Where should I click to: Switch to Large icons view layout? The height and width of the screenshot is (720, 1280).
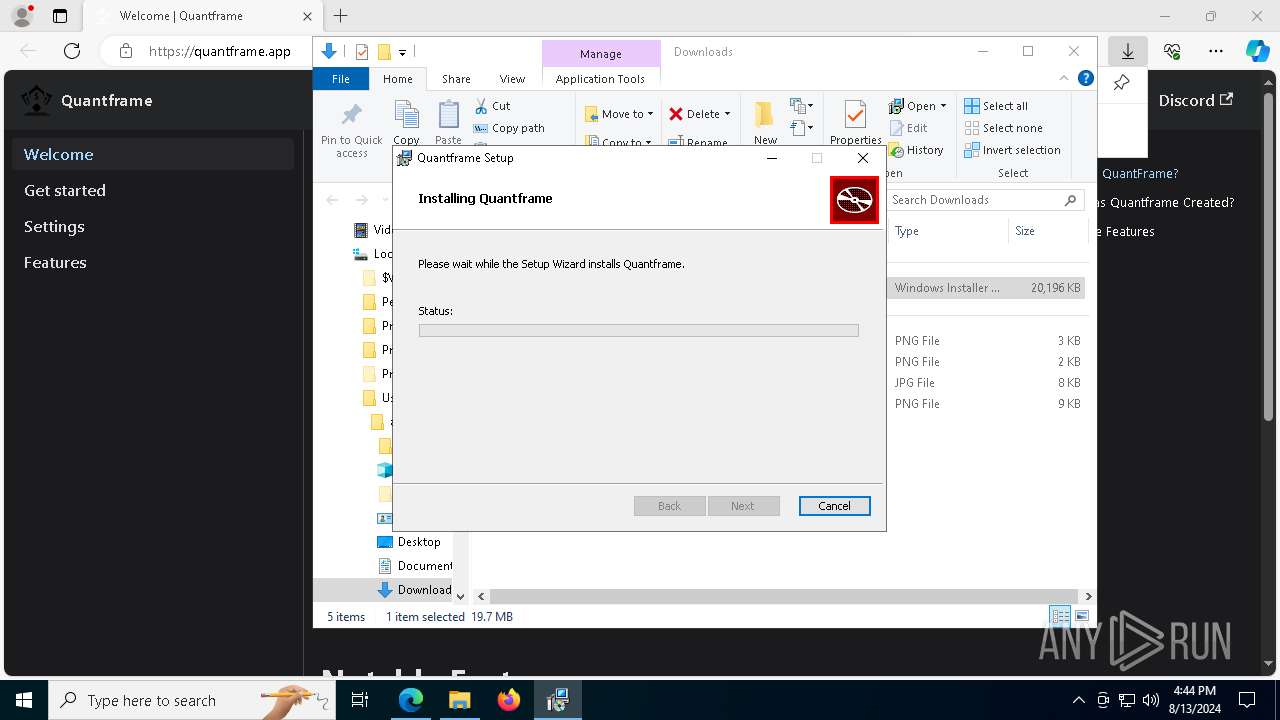point(1082,616)
